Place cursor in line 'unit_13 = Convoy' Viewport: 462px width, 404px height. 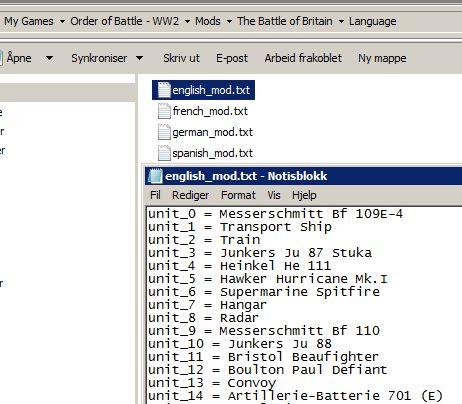click(212, 383)
